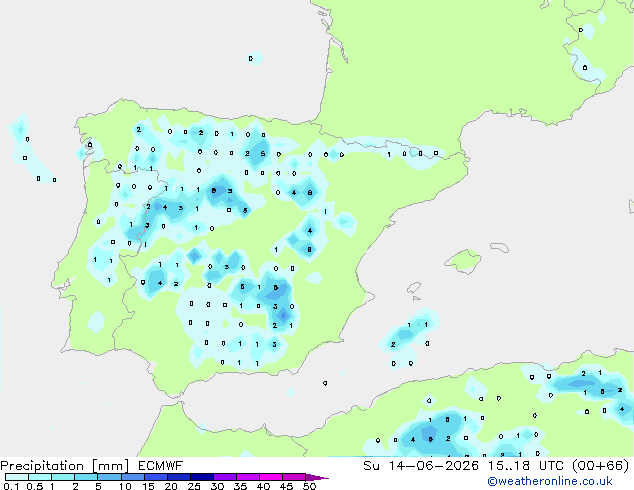Click the "Precipitation [mm]" title text
Screen dimensions: 634x490
(65, 466)
